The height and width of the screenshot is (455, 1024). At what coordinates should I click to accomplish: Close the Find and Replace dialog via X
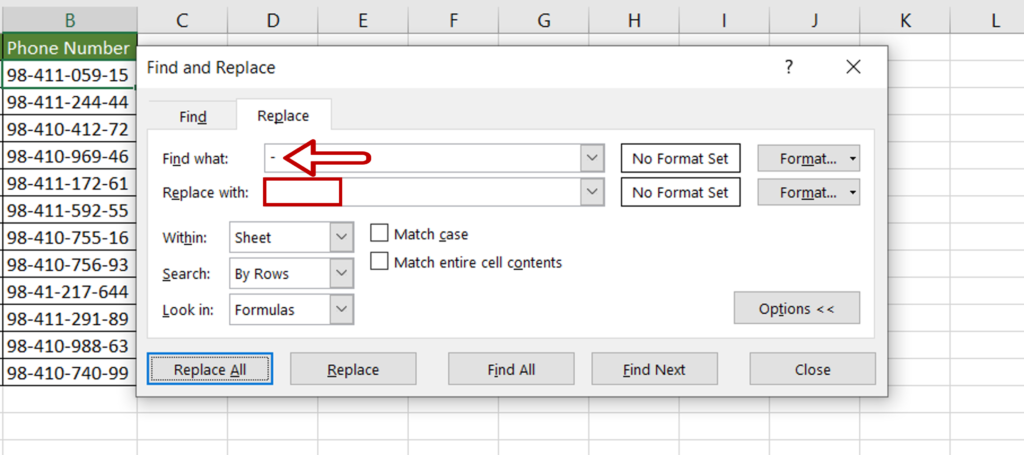853,67
